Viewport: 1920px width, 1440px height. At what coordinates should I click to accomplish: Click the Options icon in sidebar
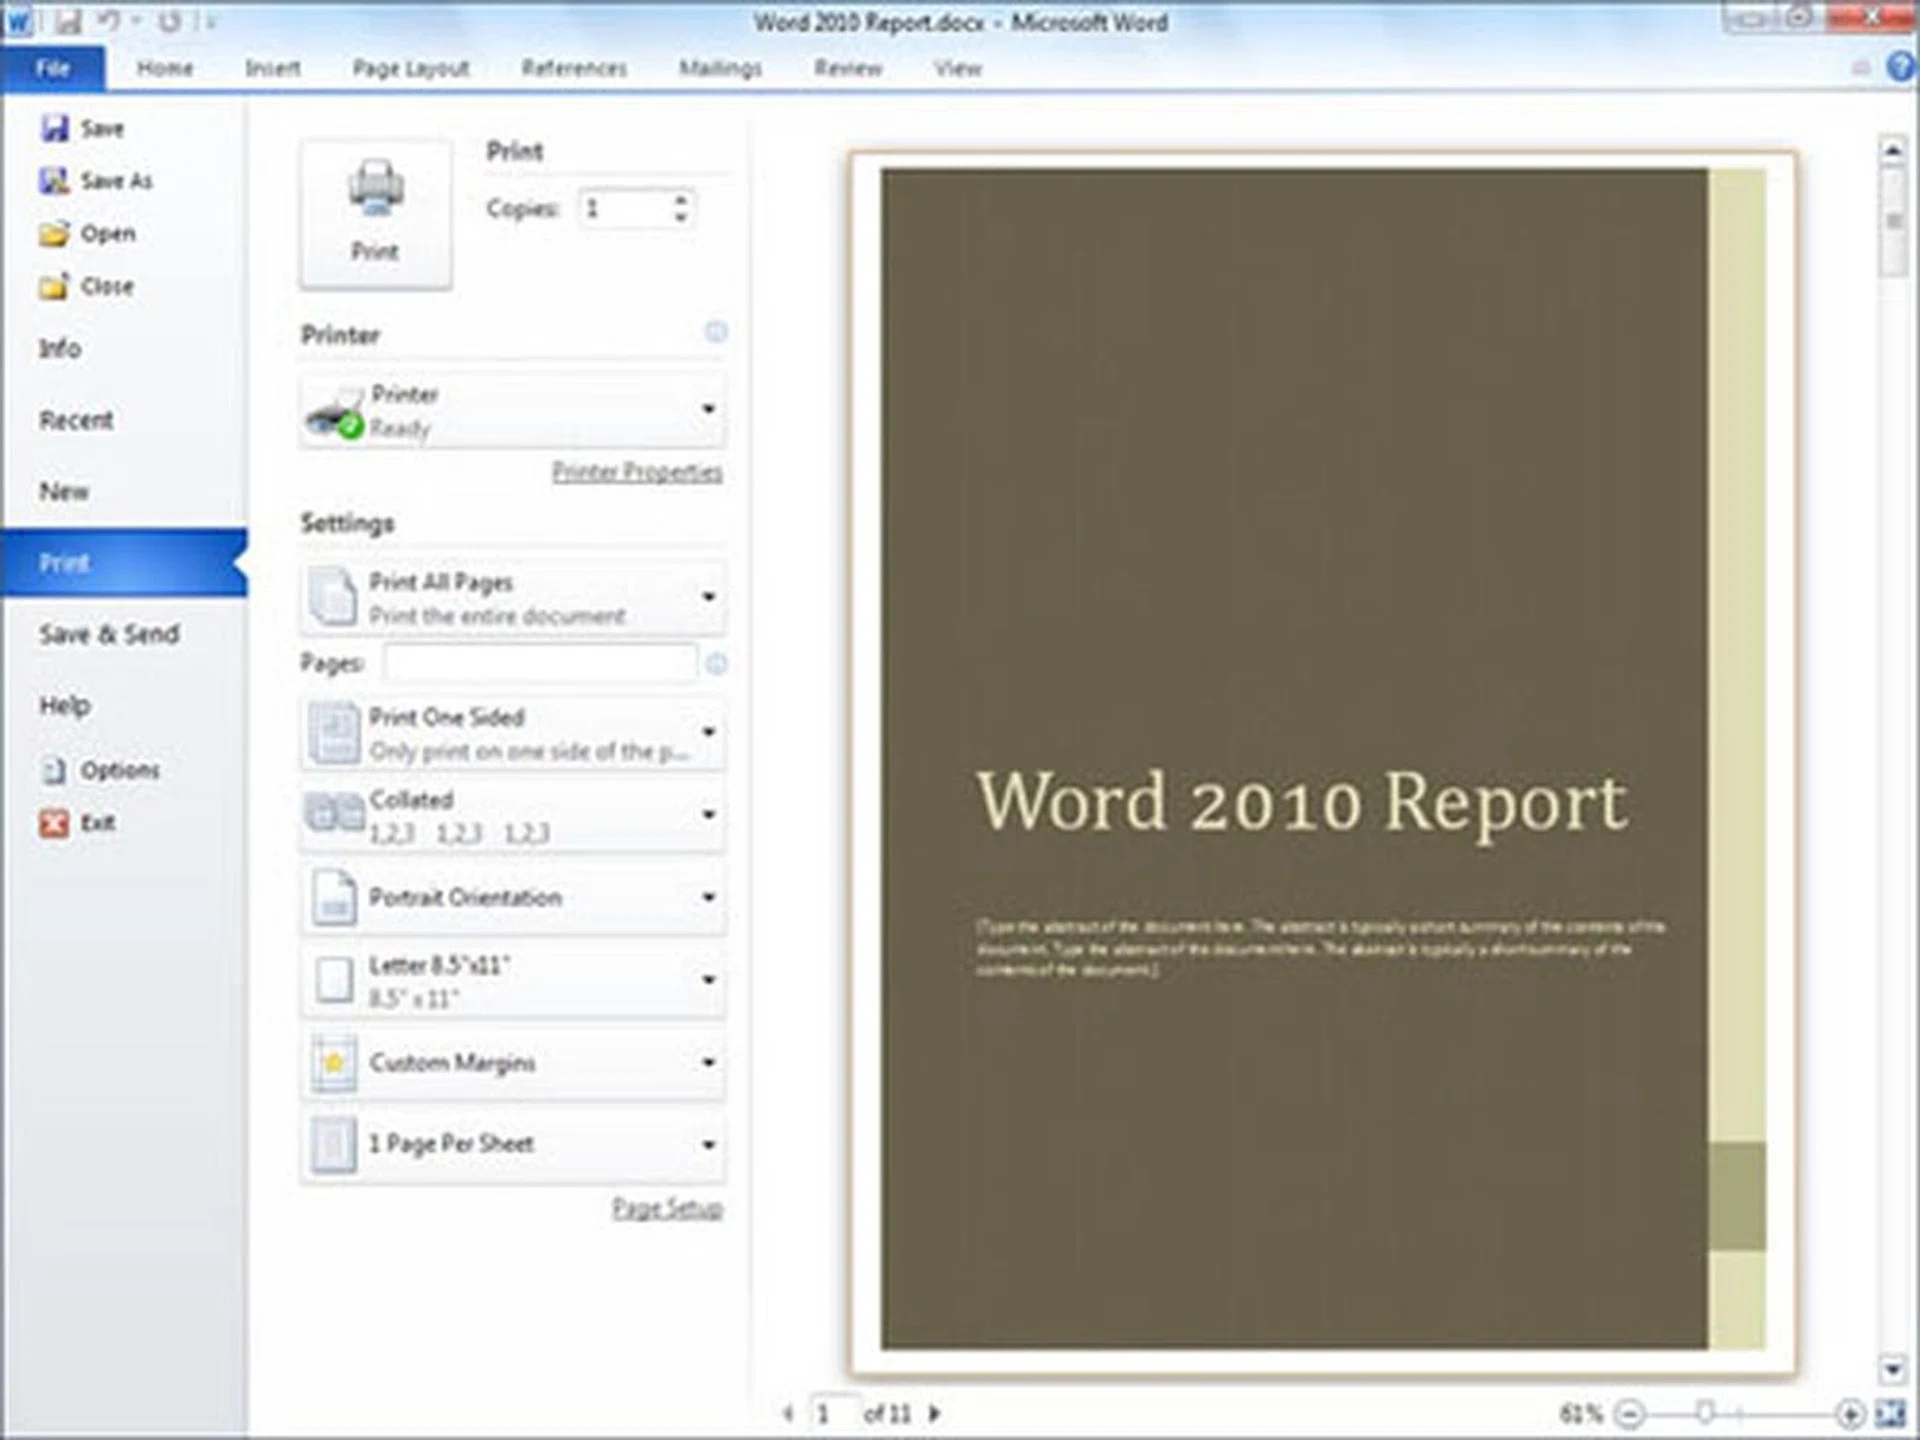point(54,770)
